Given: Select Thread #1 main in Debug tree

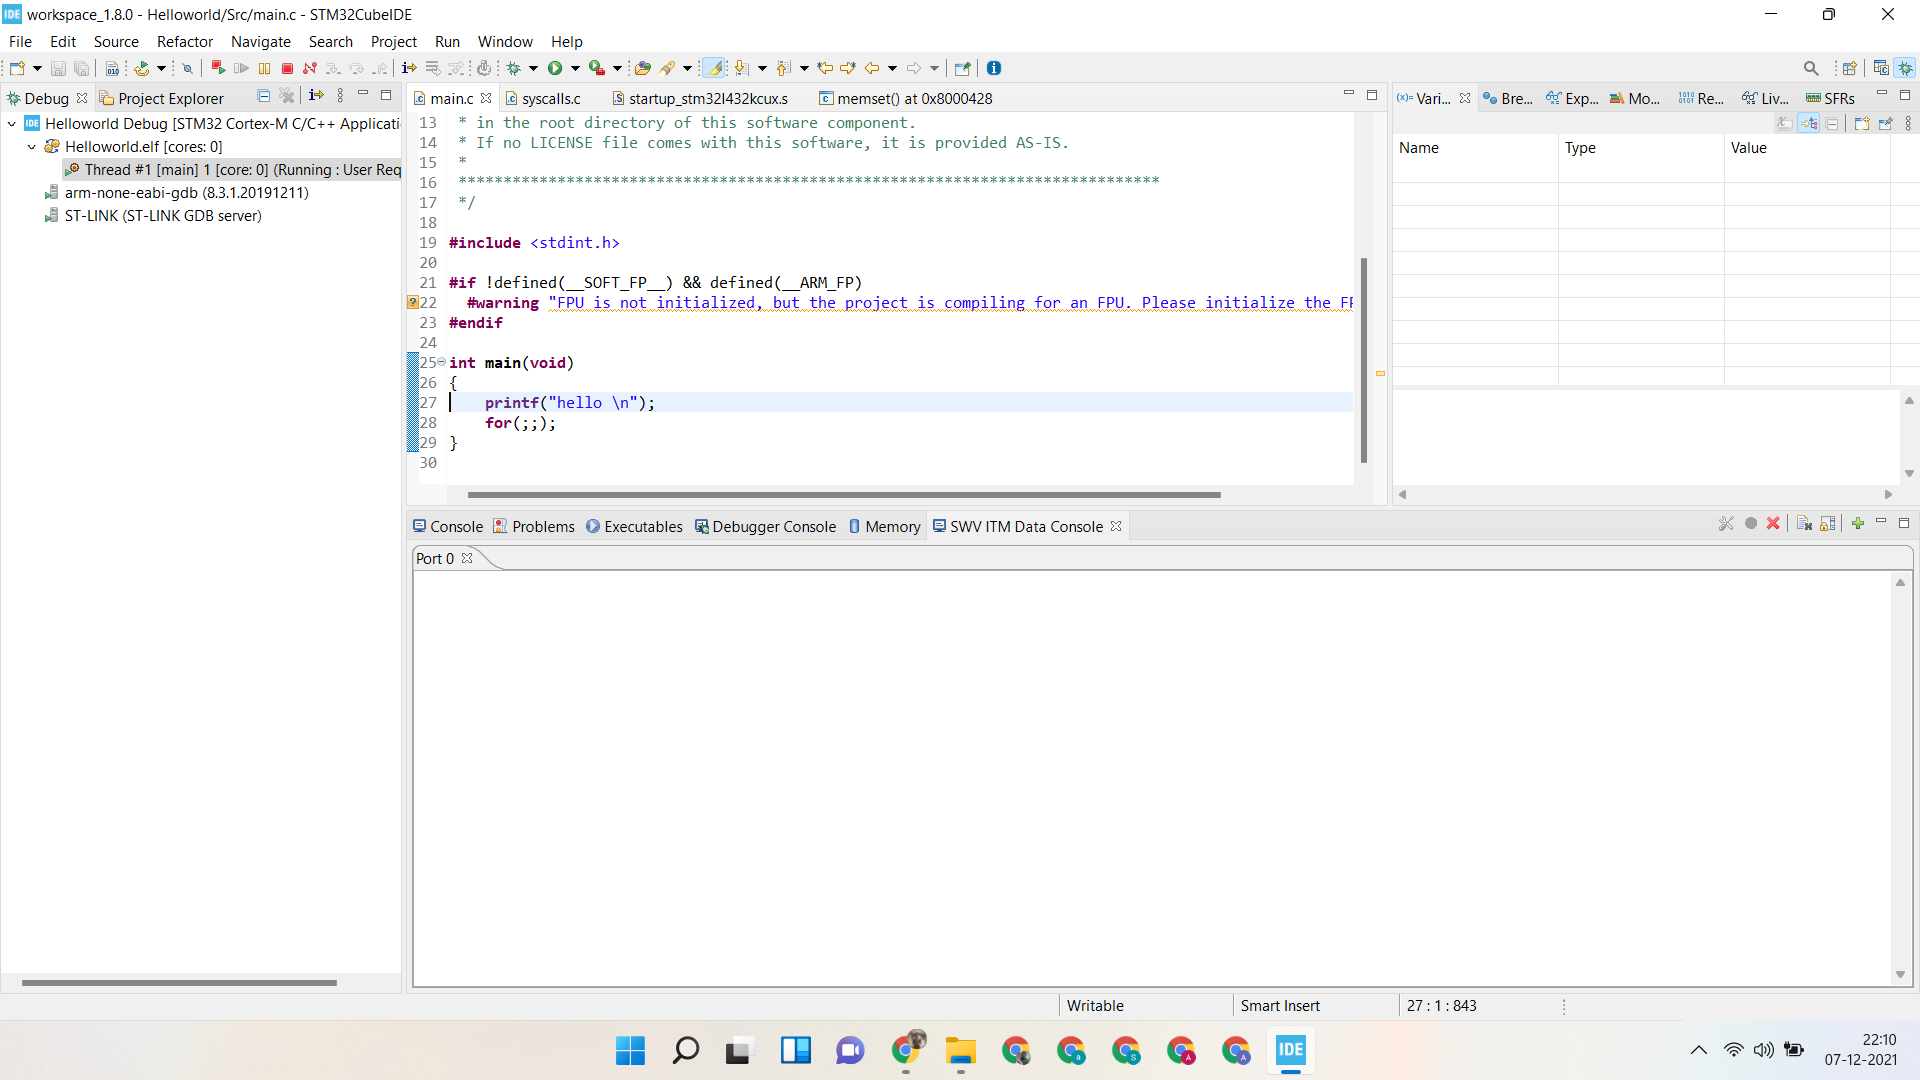Looking at the screenshot, I should click(233, 170).
